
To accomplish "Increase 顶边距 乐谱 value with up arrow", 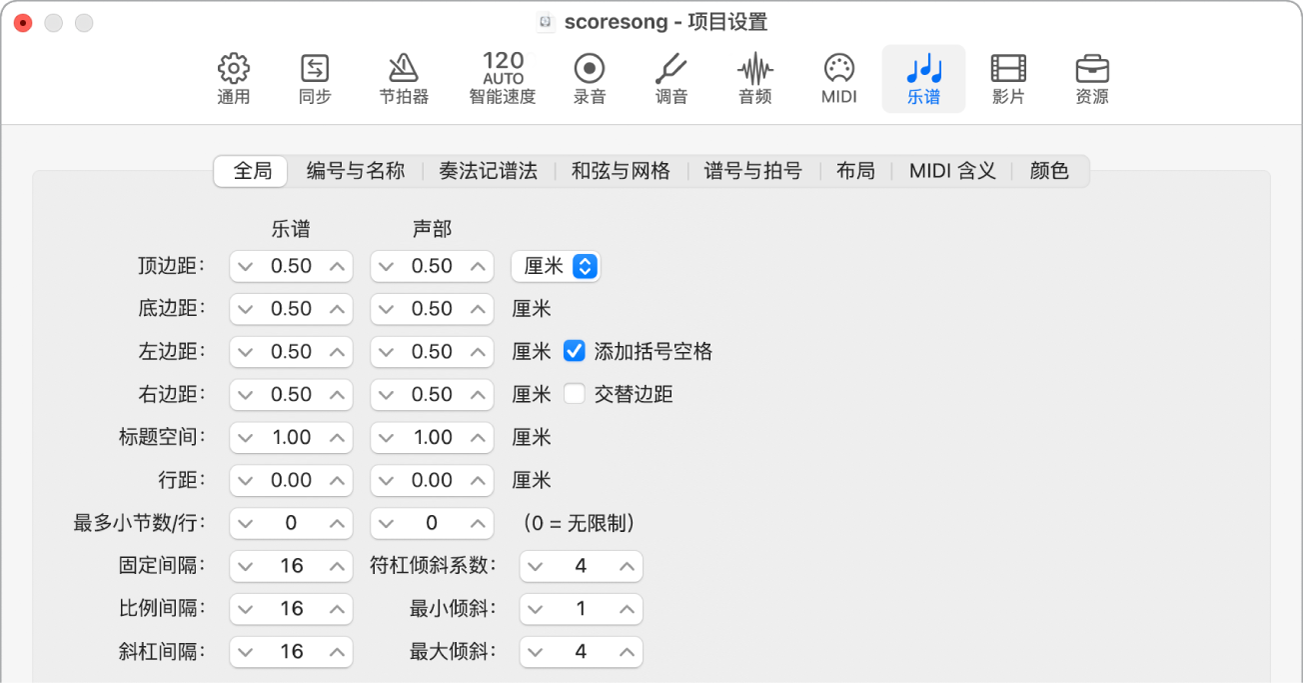I will point(338,266).
